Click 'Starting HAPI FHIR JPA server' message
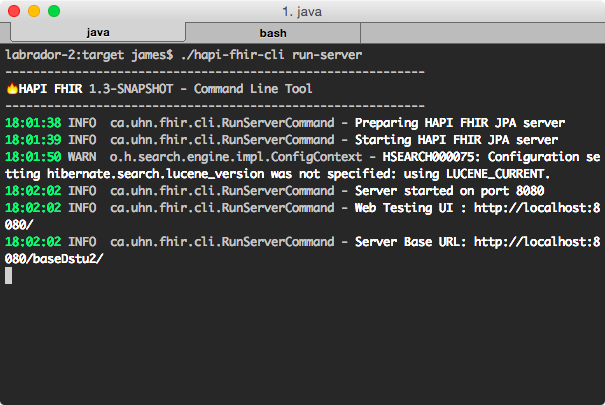The width and height of the screenshot is (605, 405). click(x=457, y=140)
